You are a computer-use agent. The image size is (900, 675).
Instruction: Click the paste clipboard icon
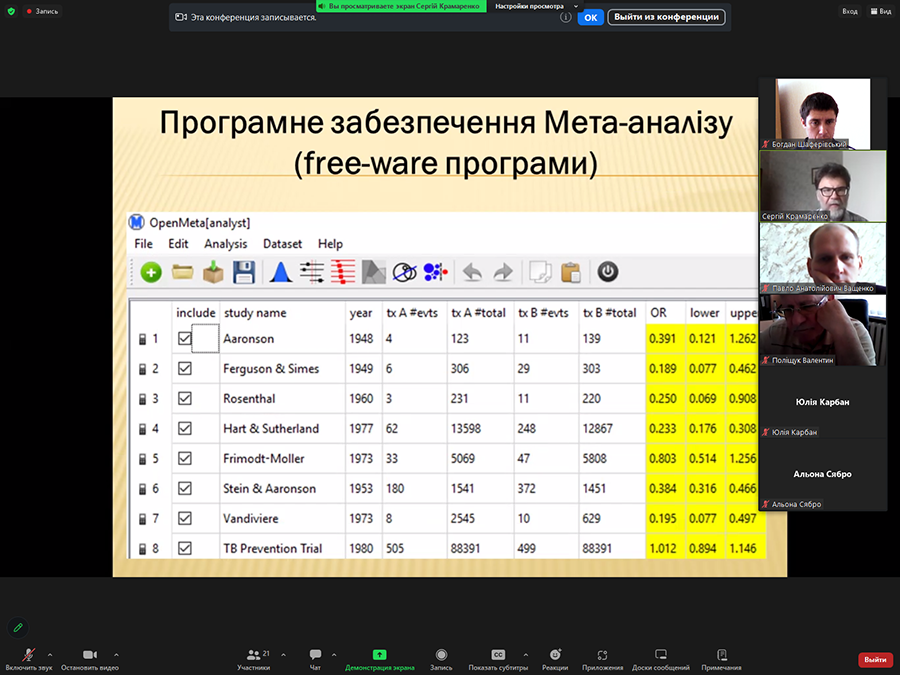click(x=571, y=272)
